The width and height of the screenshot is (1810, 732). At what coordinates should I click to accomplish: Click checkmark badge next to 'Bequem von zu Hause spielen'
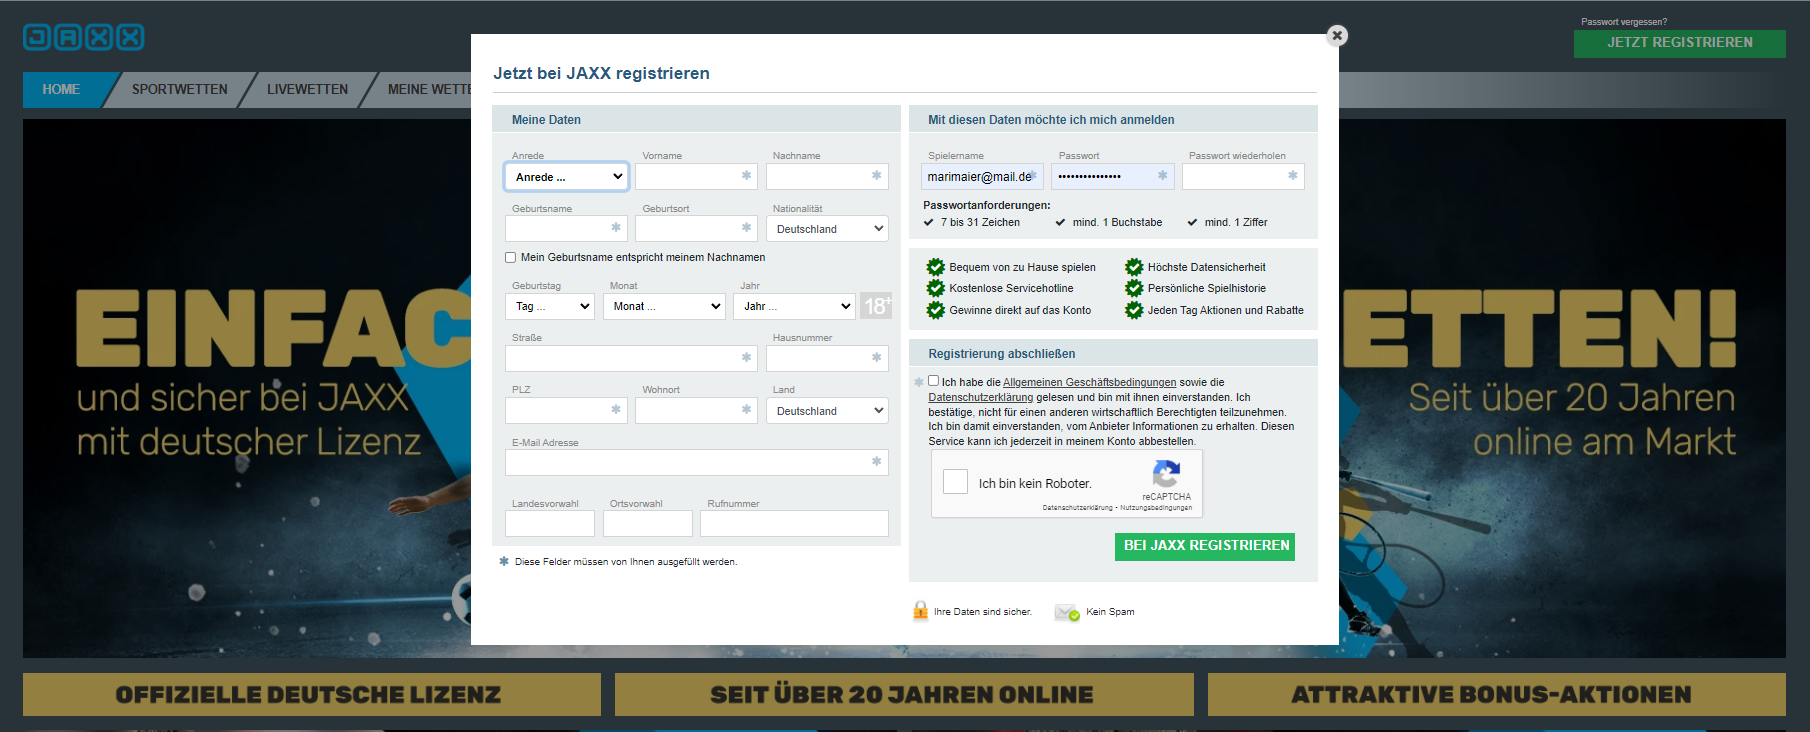coord(936,267)
